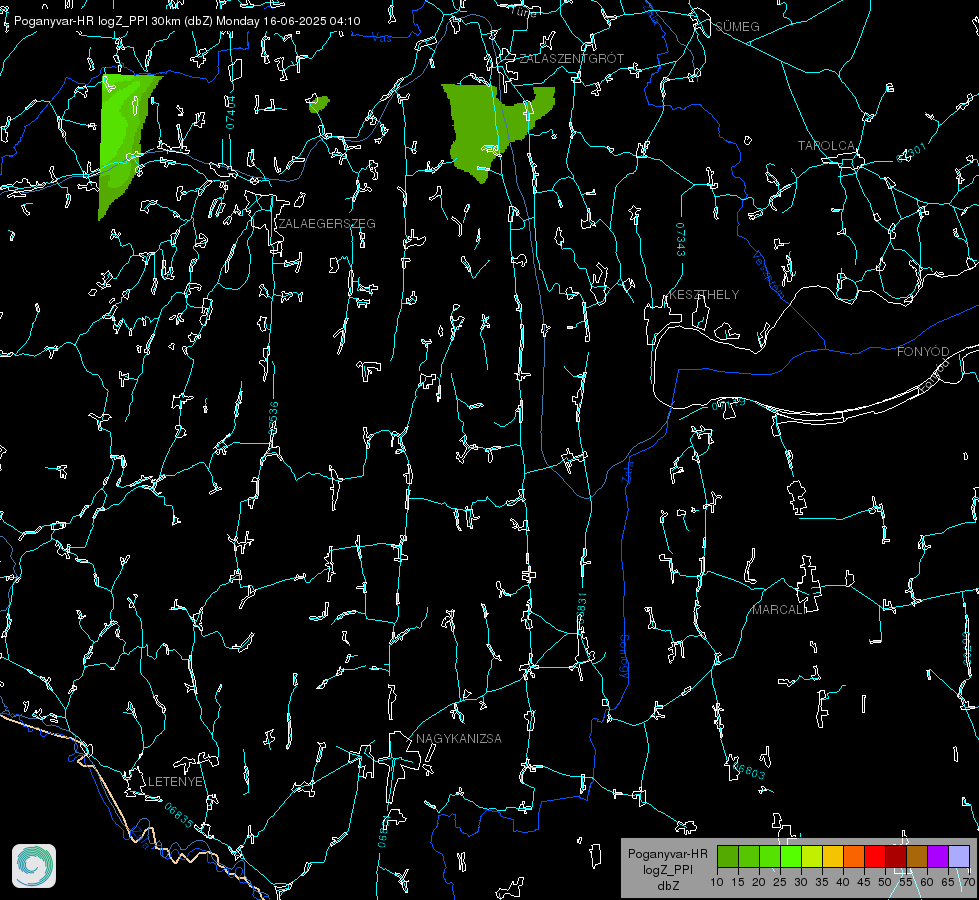Click the SÜMEG city label
979x900 pixels.
[737, 26]
